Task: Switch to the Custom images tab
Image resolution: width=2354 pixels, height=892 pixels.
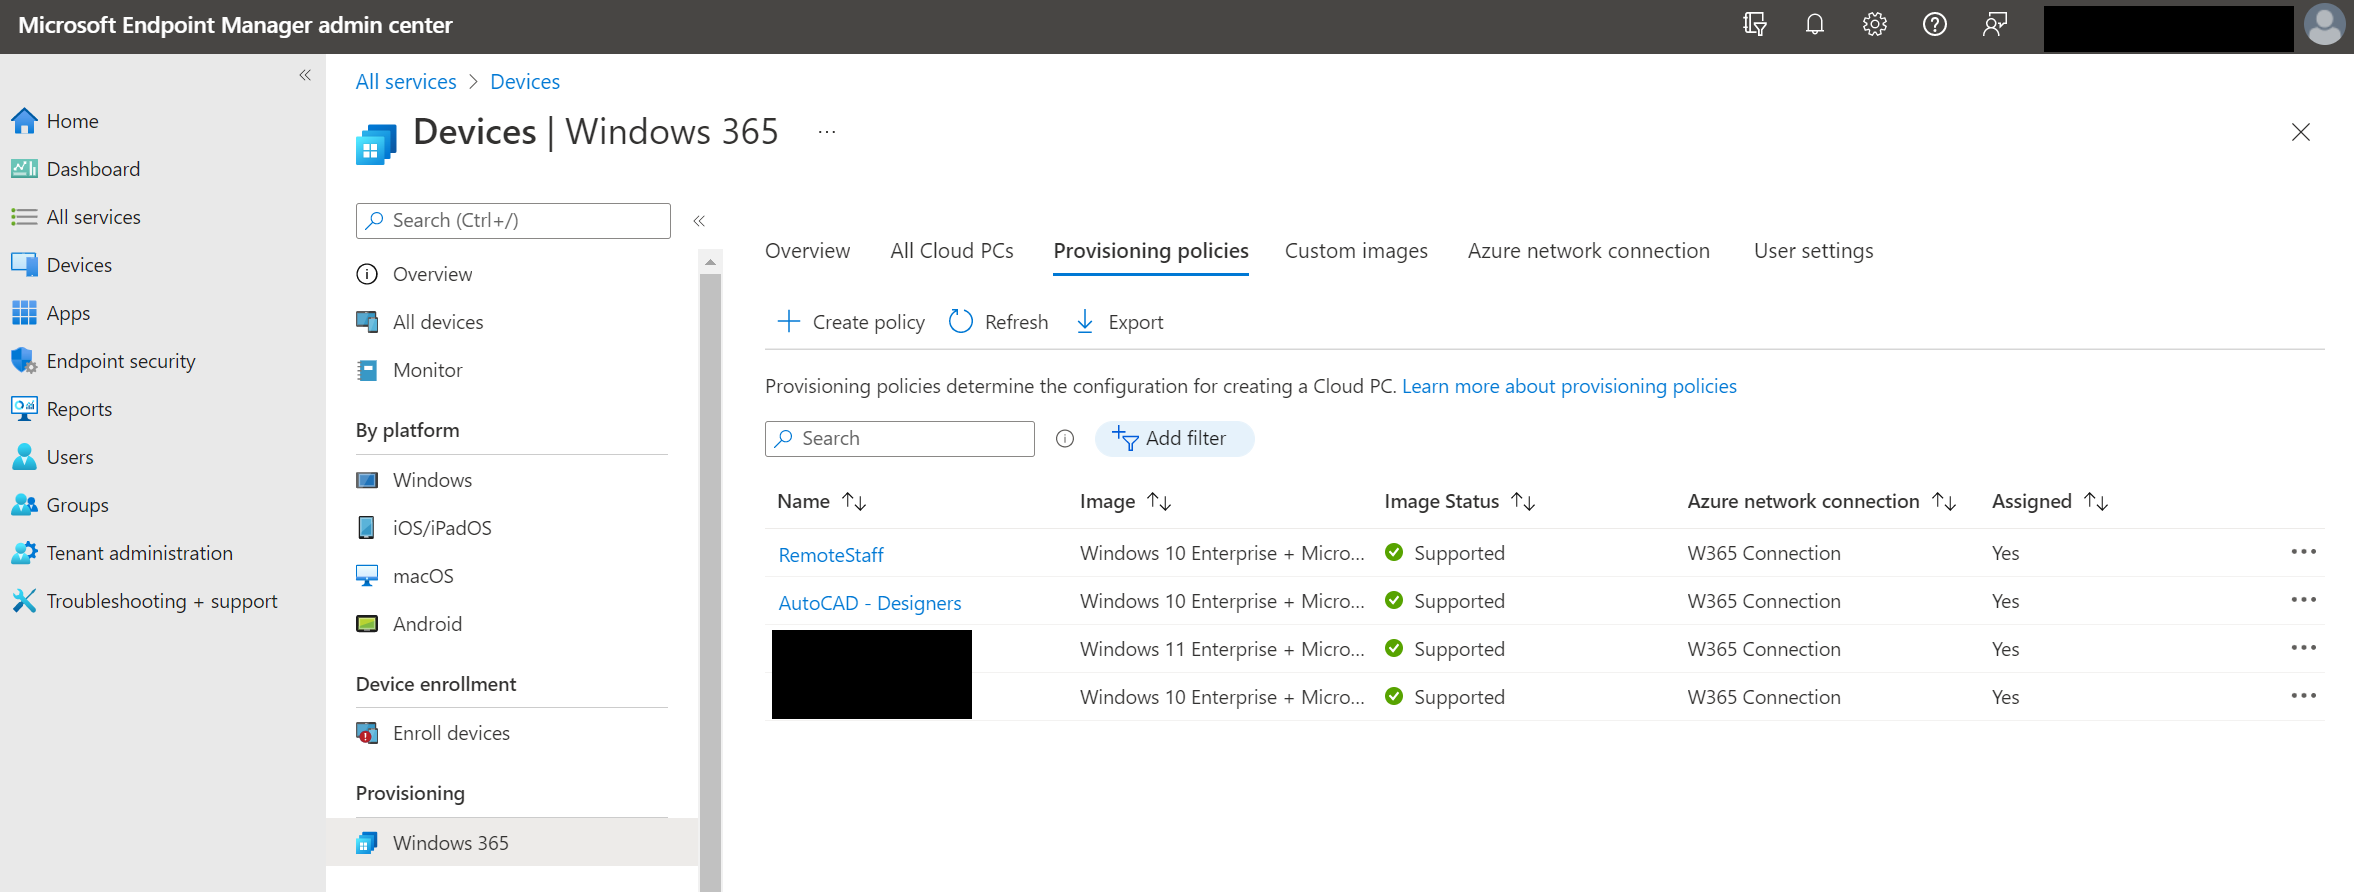Action: 1356,251
